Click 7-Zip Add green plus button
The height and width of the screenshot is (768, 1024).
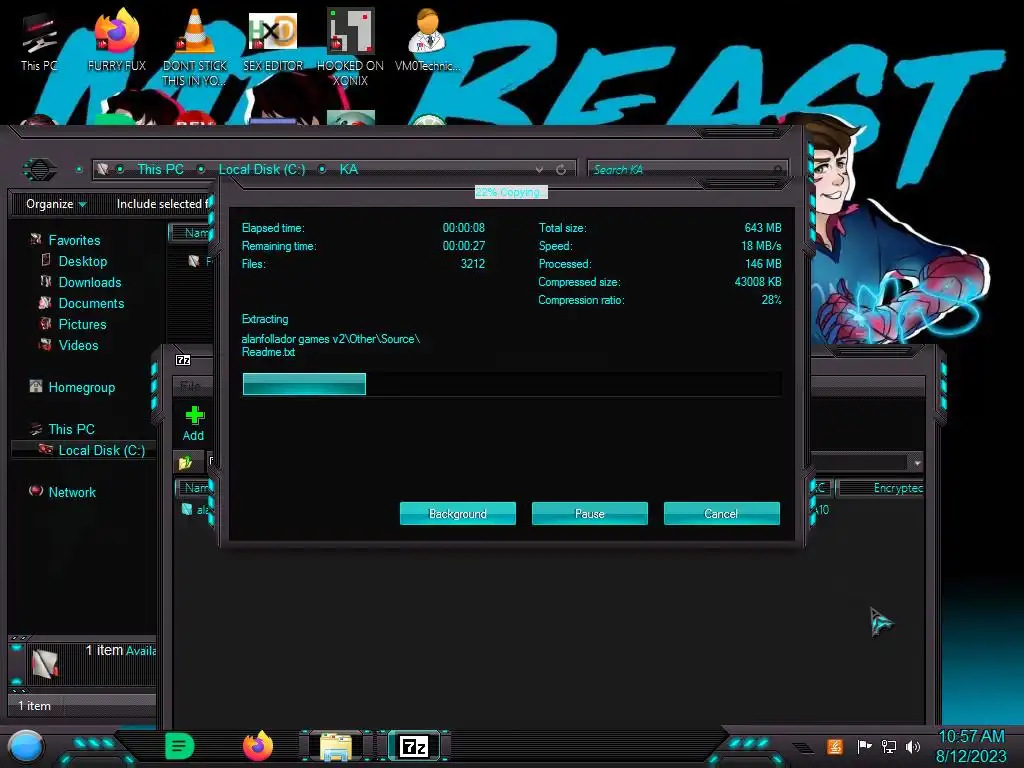pyautogui.click(x=193, y=423)
